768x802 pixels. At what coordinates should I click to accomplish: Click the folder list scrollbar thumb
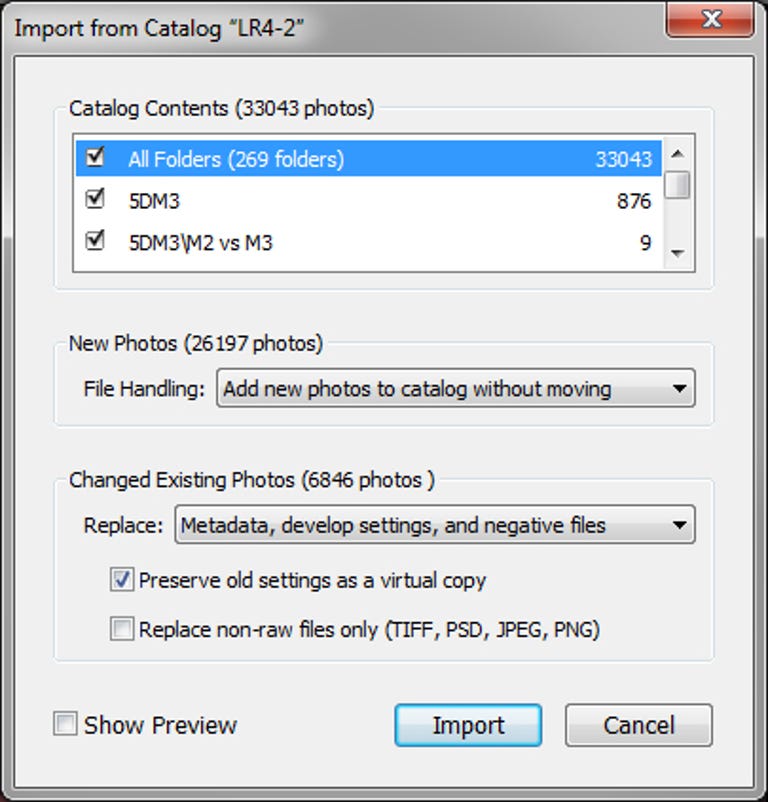click(678, 185)
